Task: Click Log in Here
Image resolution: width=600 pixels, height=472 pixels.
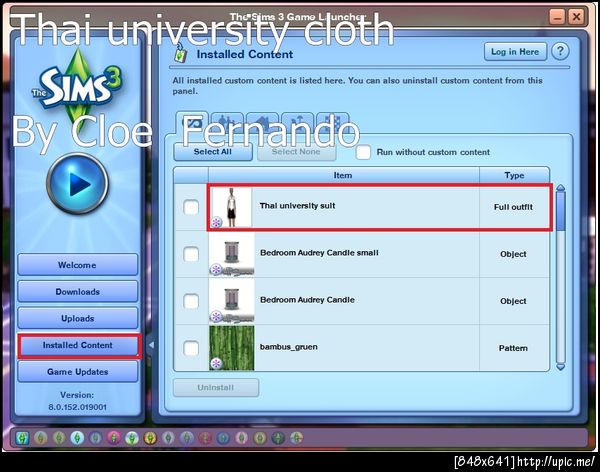Action: (x=515, y=52)
